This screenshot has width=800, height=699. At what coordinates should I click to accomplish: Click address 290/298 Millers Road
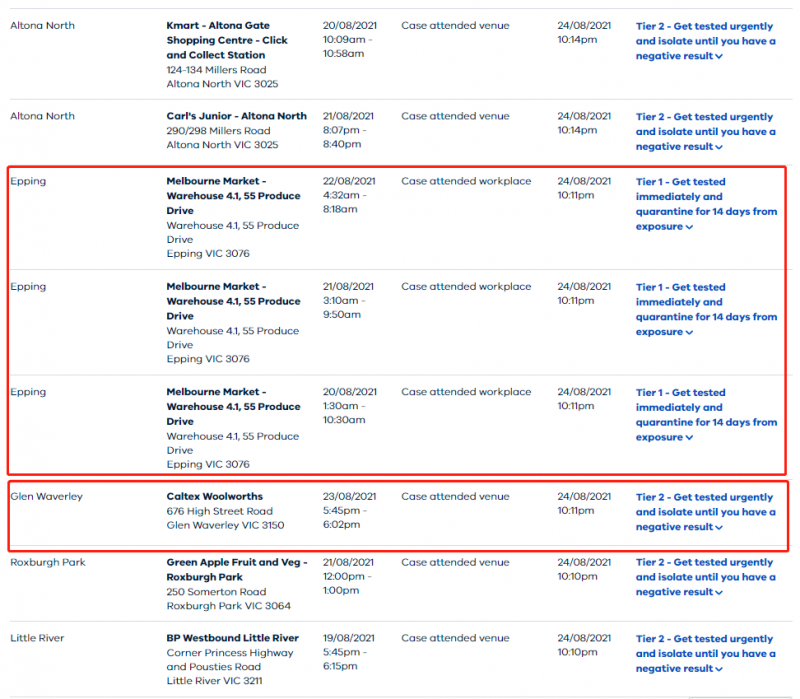coord(218,131)
